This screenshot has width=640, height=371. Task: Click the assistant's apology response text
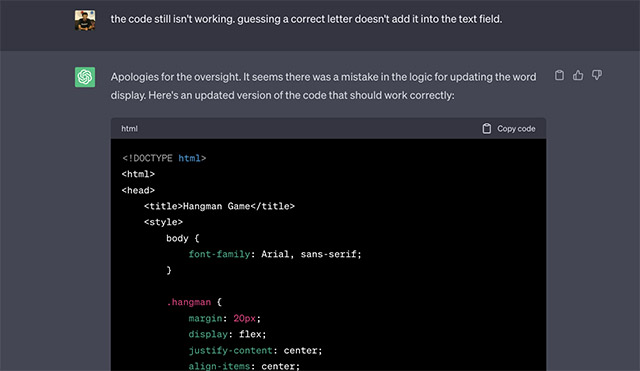[x=324, y=86]
